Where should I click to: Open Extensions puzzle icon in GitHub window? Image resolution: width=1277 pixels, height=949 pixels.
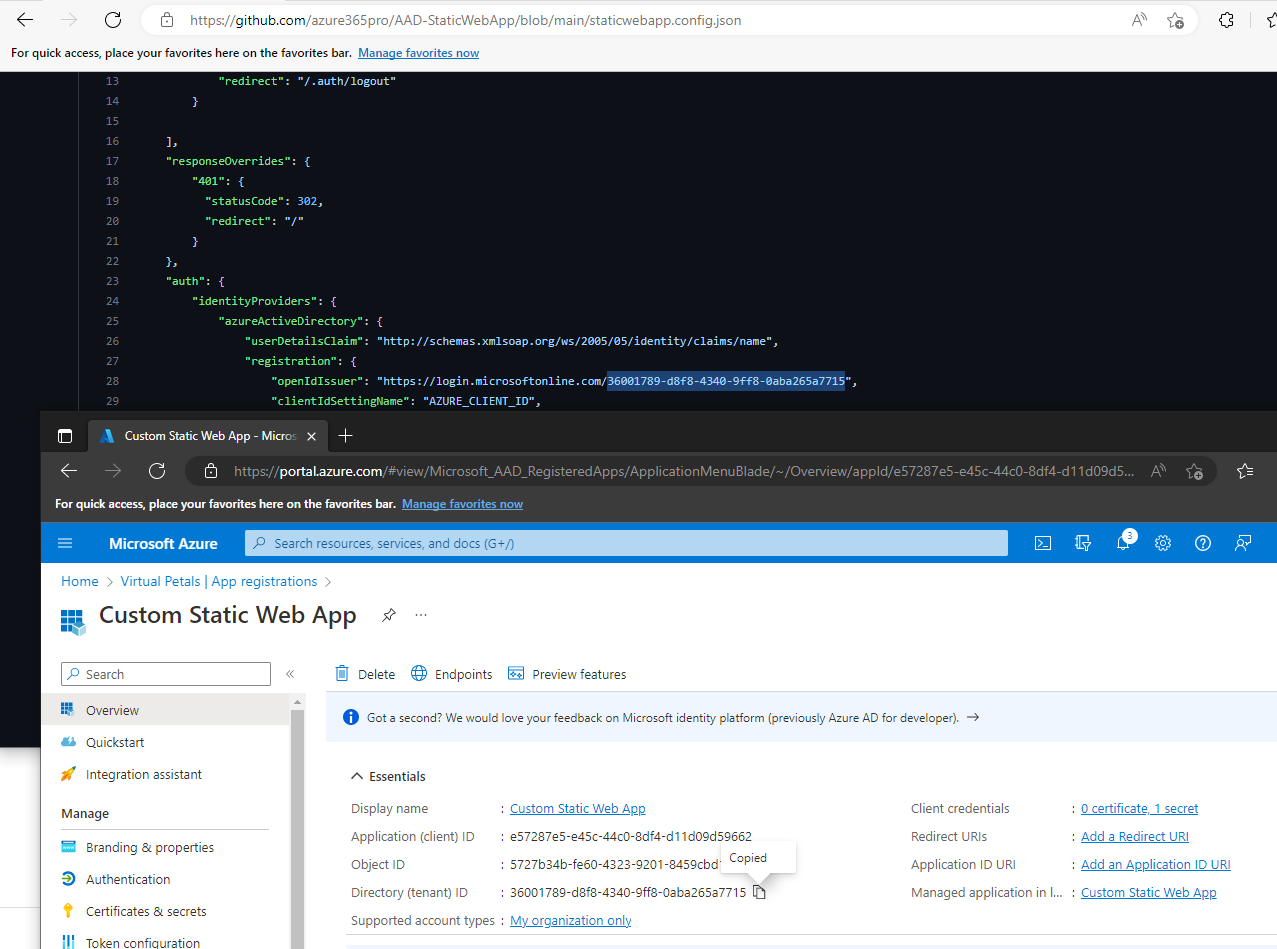point(1226,20)
